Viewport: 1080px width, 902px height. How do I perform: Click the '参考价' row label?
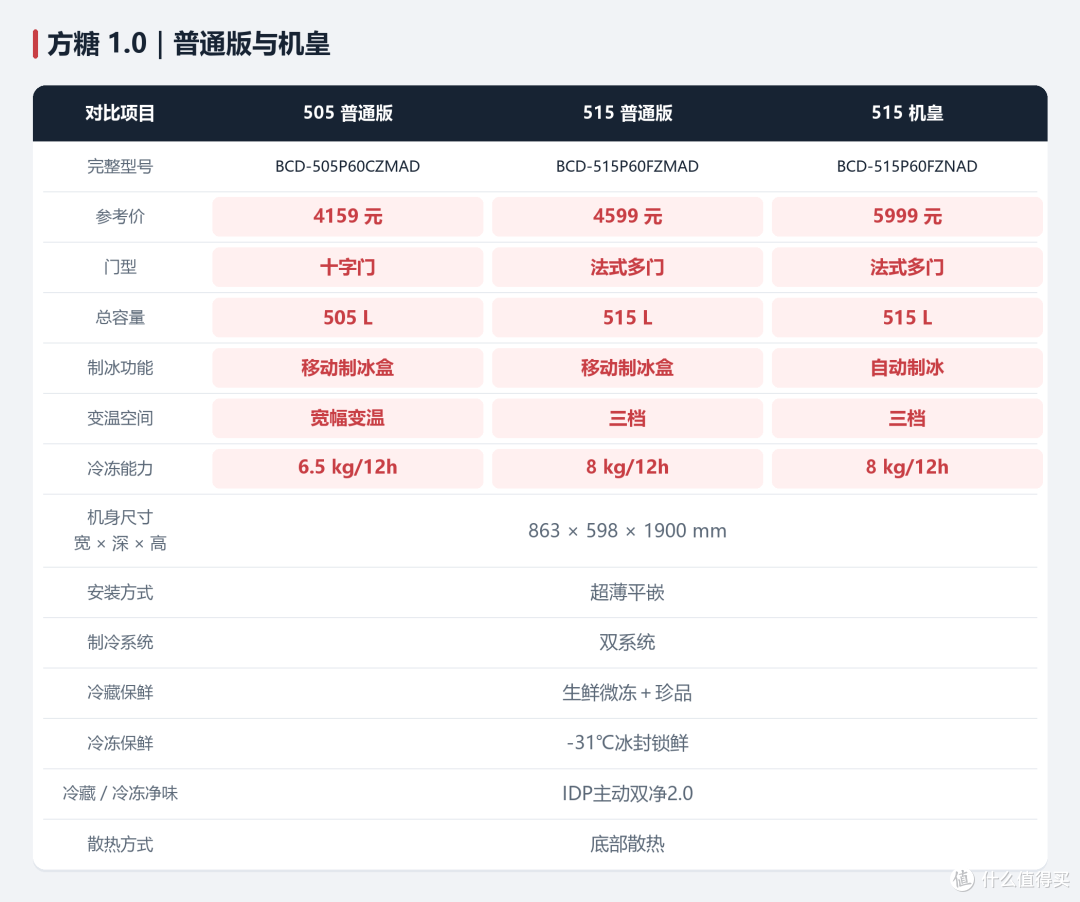[x=120, y=216]
